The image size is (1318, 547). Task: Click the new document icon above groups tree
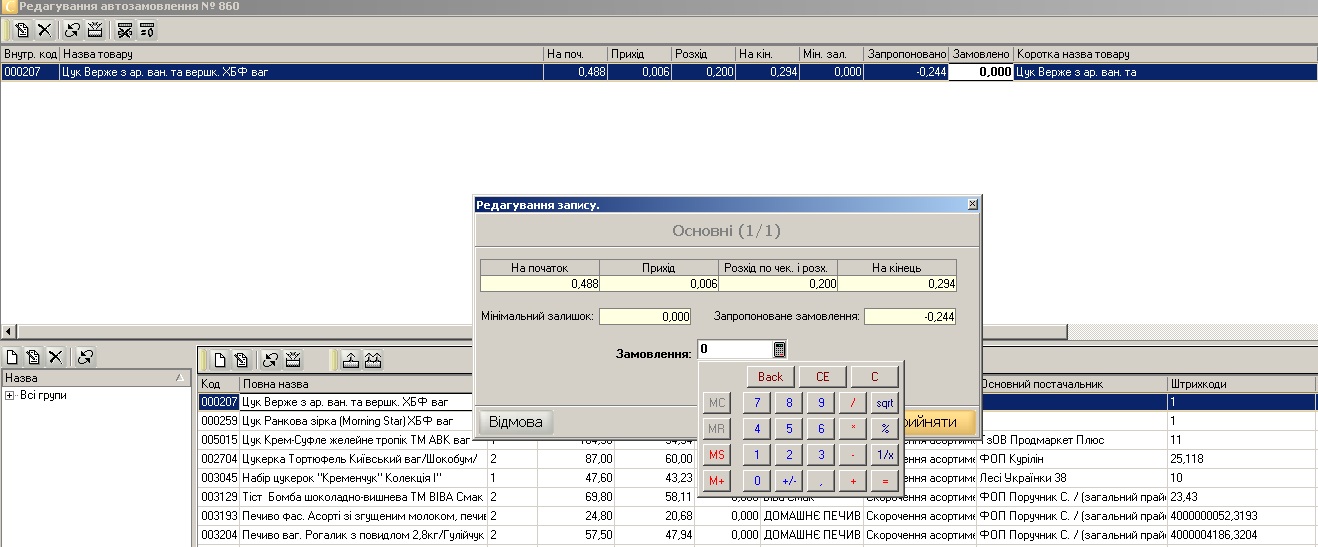[12, 357]
